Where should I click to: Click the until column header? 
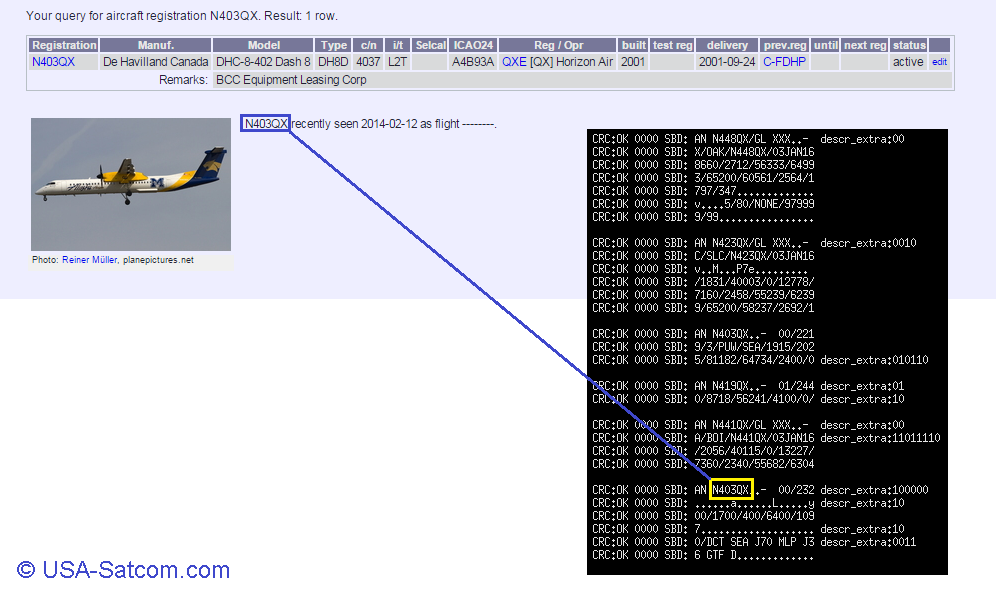point(825,45)
